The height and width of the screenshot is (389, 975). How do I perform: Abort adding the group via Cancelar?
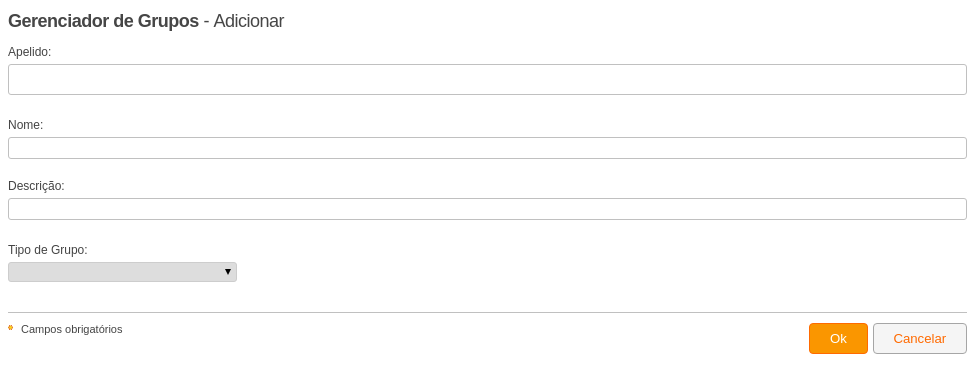coord(920,339)
